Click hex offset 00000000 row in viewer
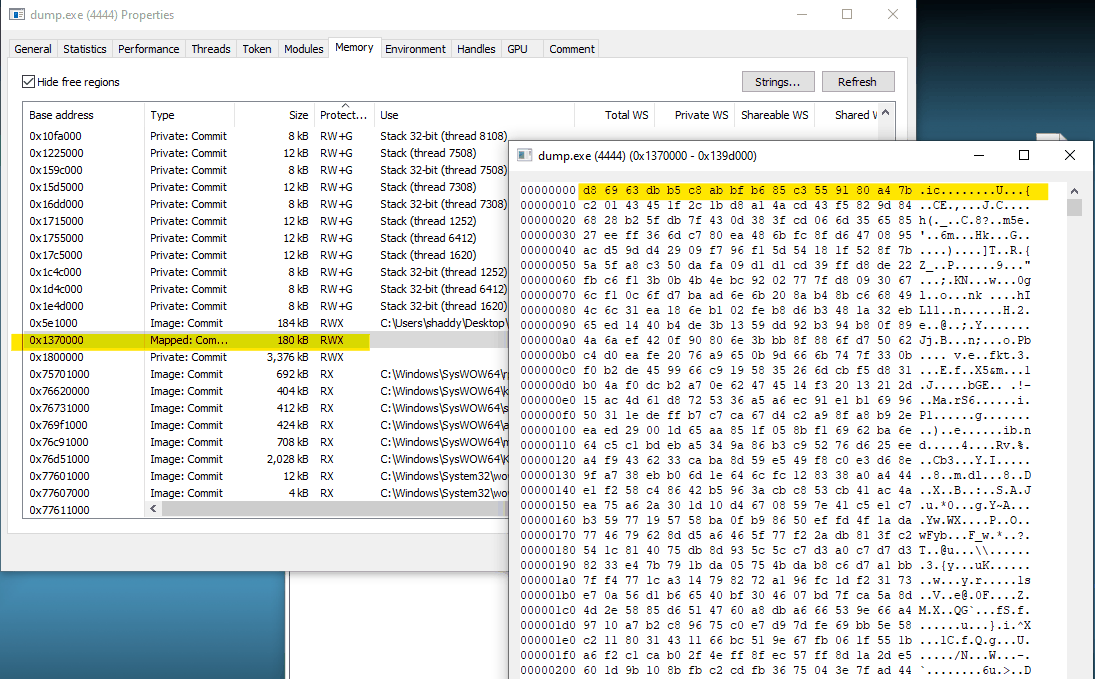 point(776,191)
